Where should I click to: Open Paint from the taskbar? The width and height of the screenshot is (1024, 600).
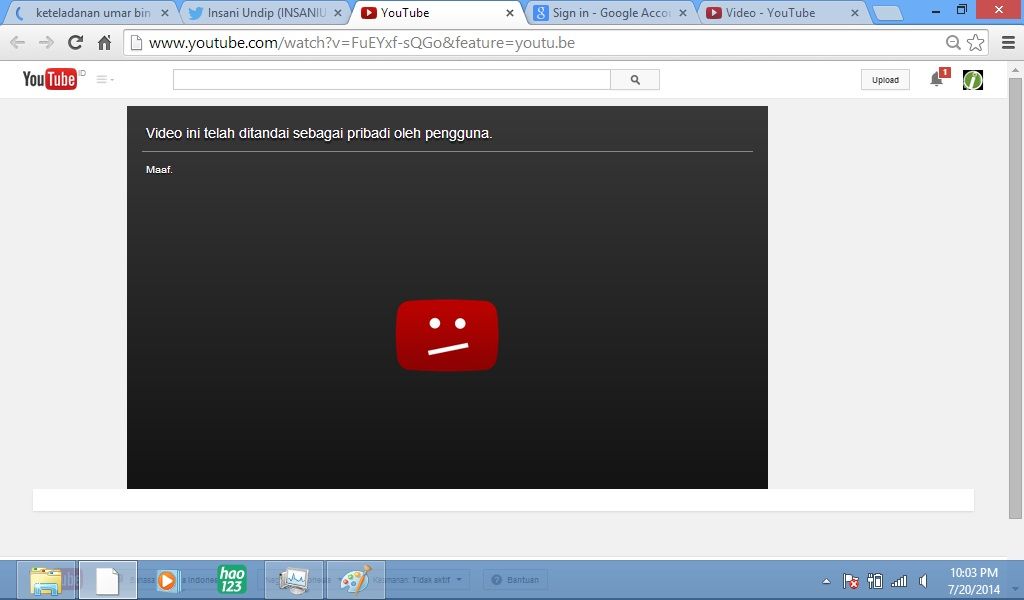355,580
